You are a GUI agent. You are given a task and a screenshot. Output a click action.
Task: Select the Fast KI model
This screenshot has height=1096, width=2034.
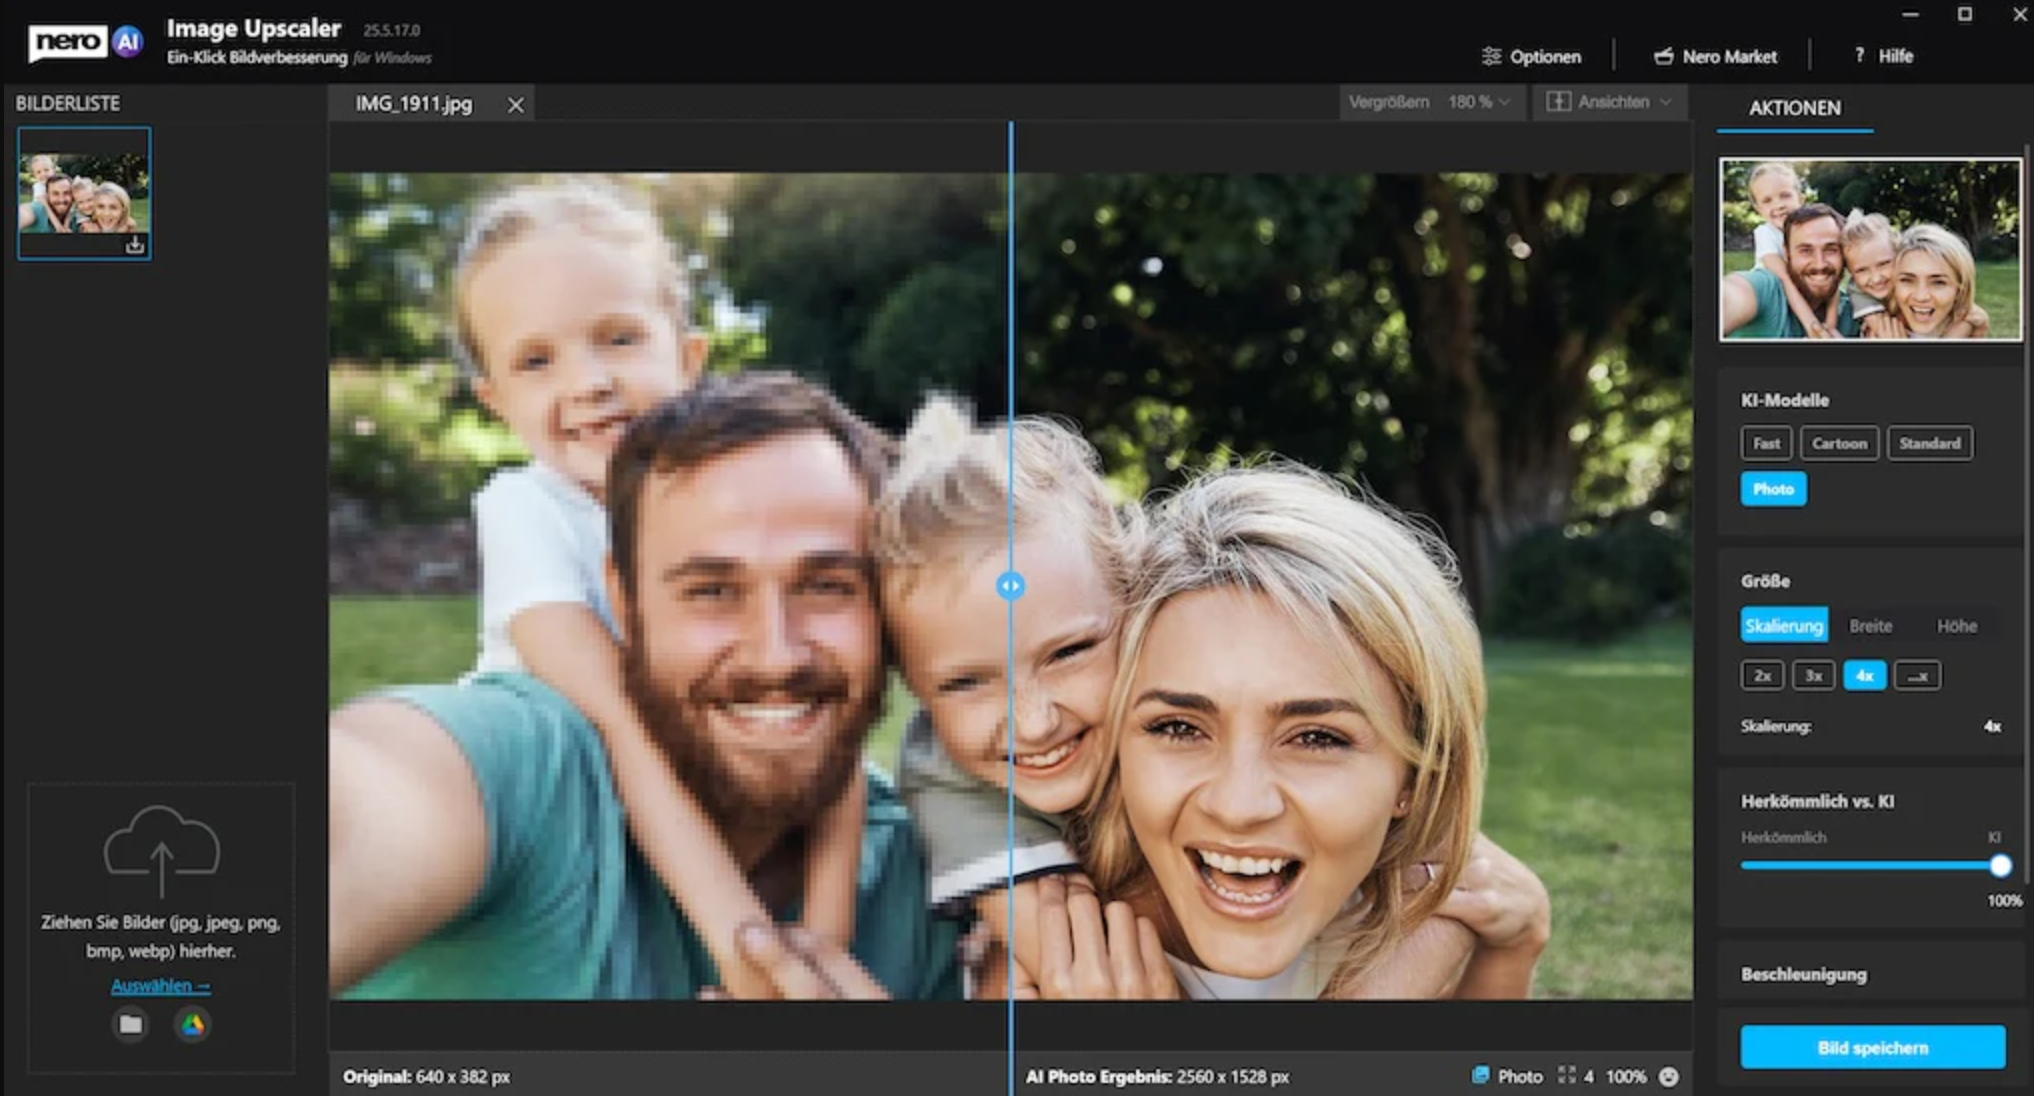(x=1765, y=443)
